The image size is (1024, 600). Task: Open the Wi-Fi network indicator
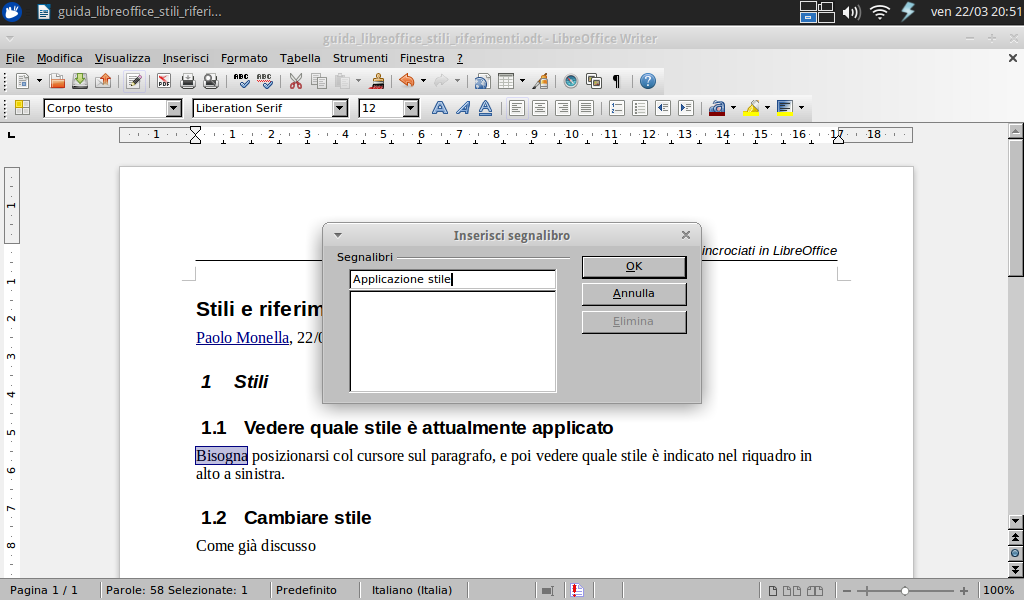click(880, 12)
